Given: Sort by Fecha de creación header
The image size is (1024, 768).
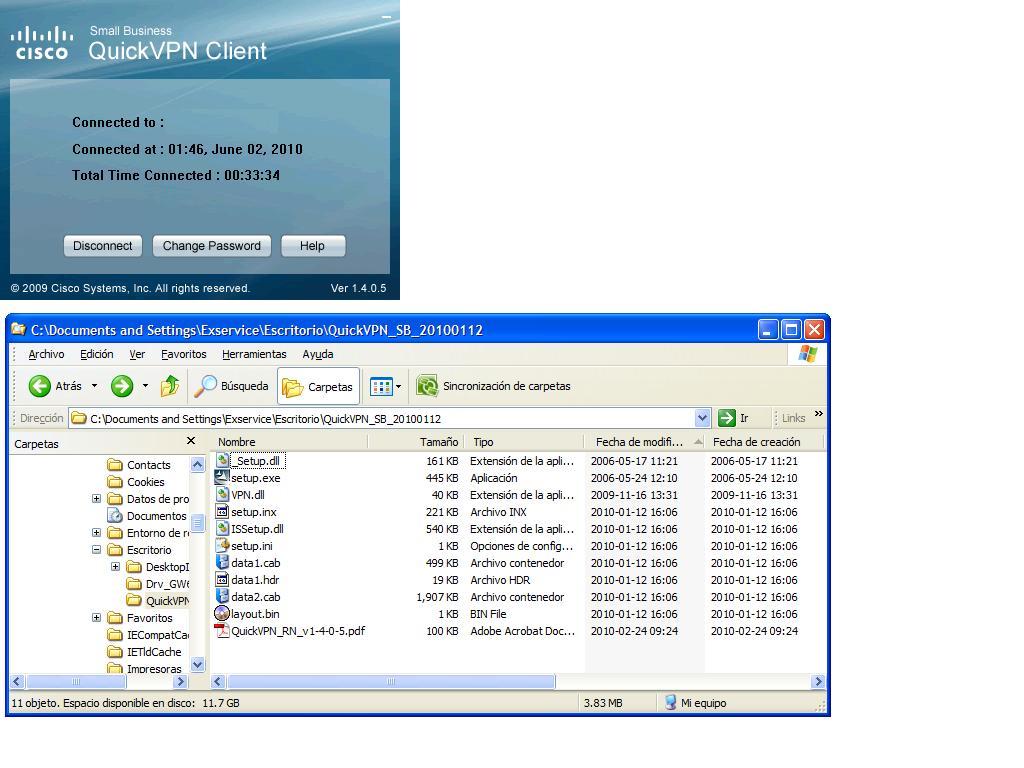Looking at the screenshot, I should point(764,442).
